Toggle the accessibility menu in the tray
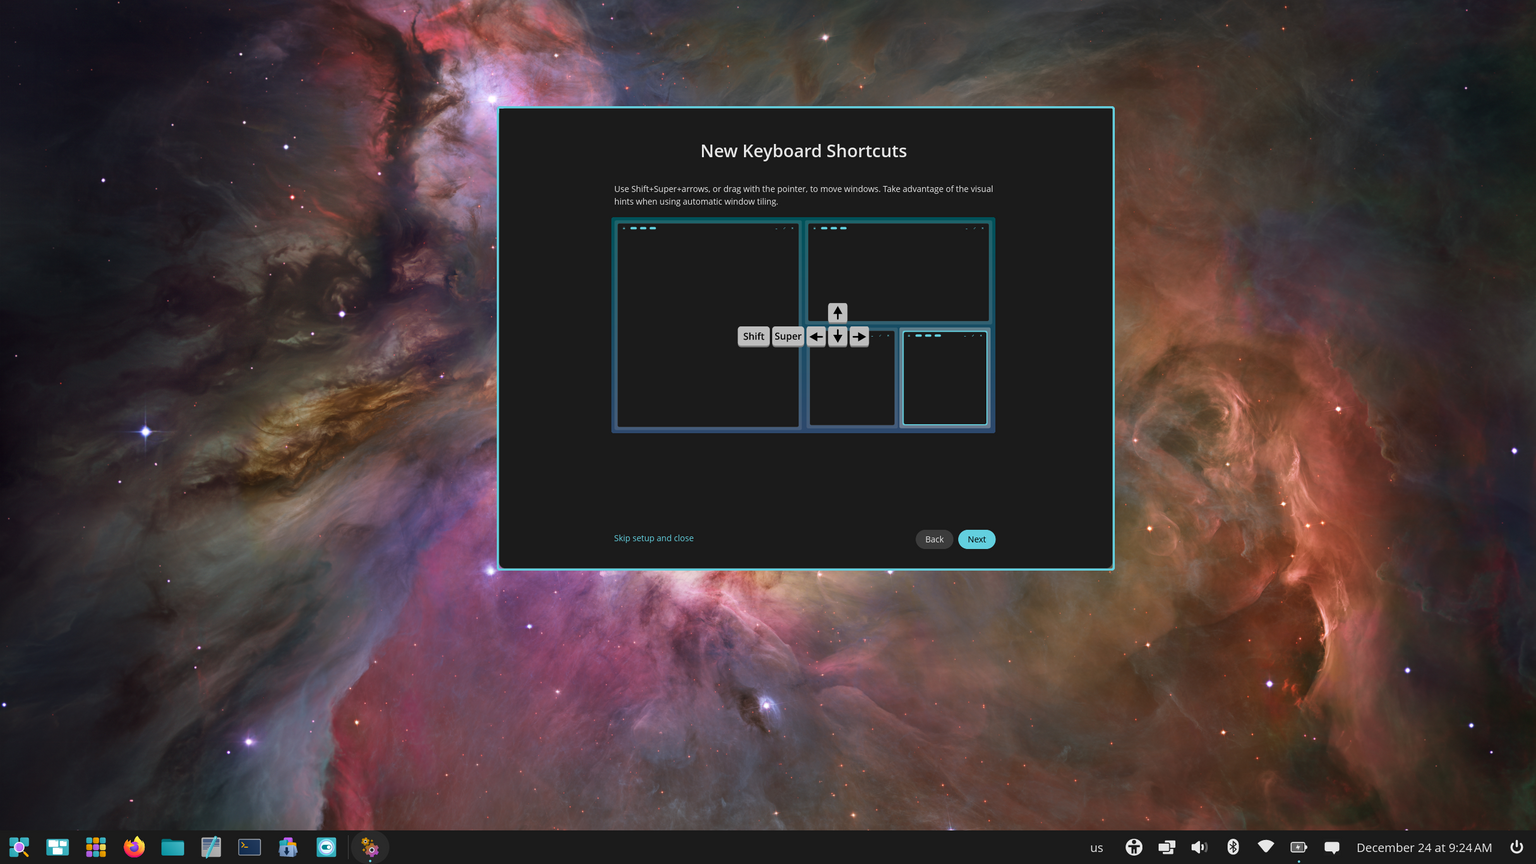1536x864 pixels. point(1134,847)
